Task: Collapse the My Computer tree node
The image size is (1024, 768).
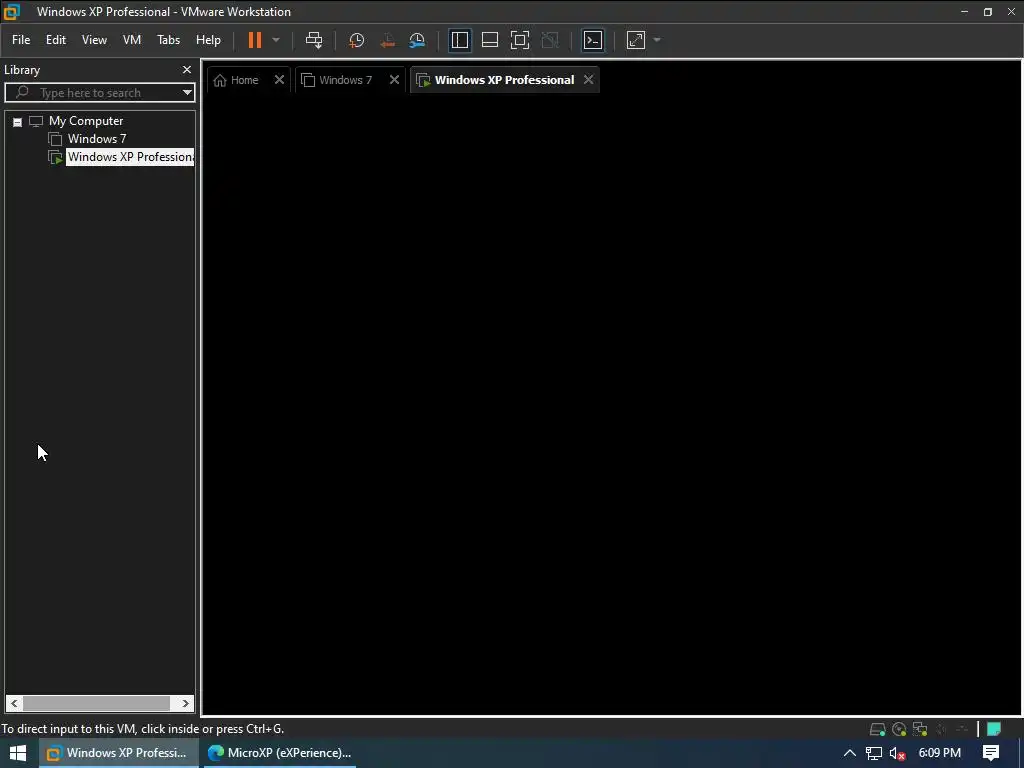Action: 18,121
